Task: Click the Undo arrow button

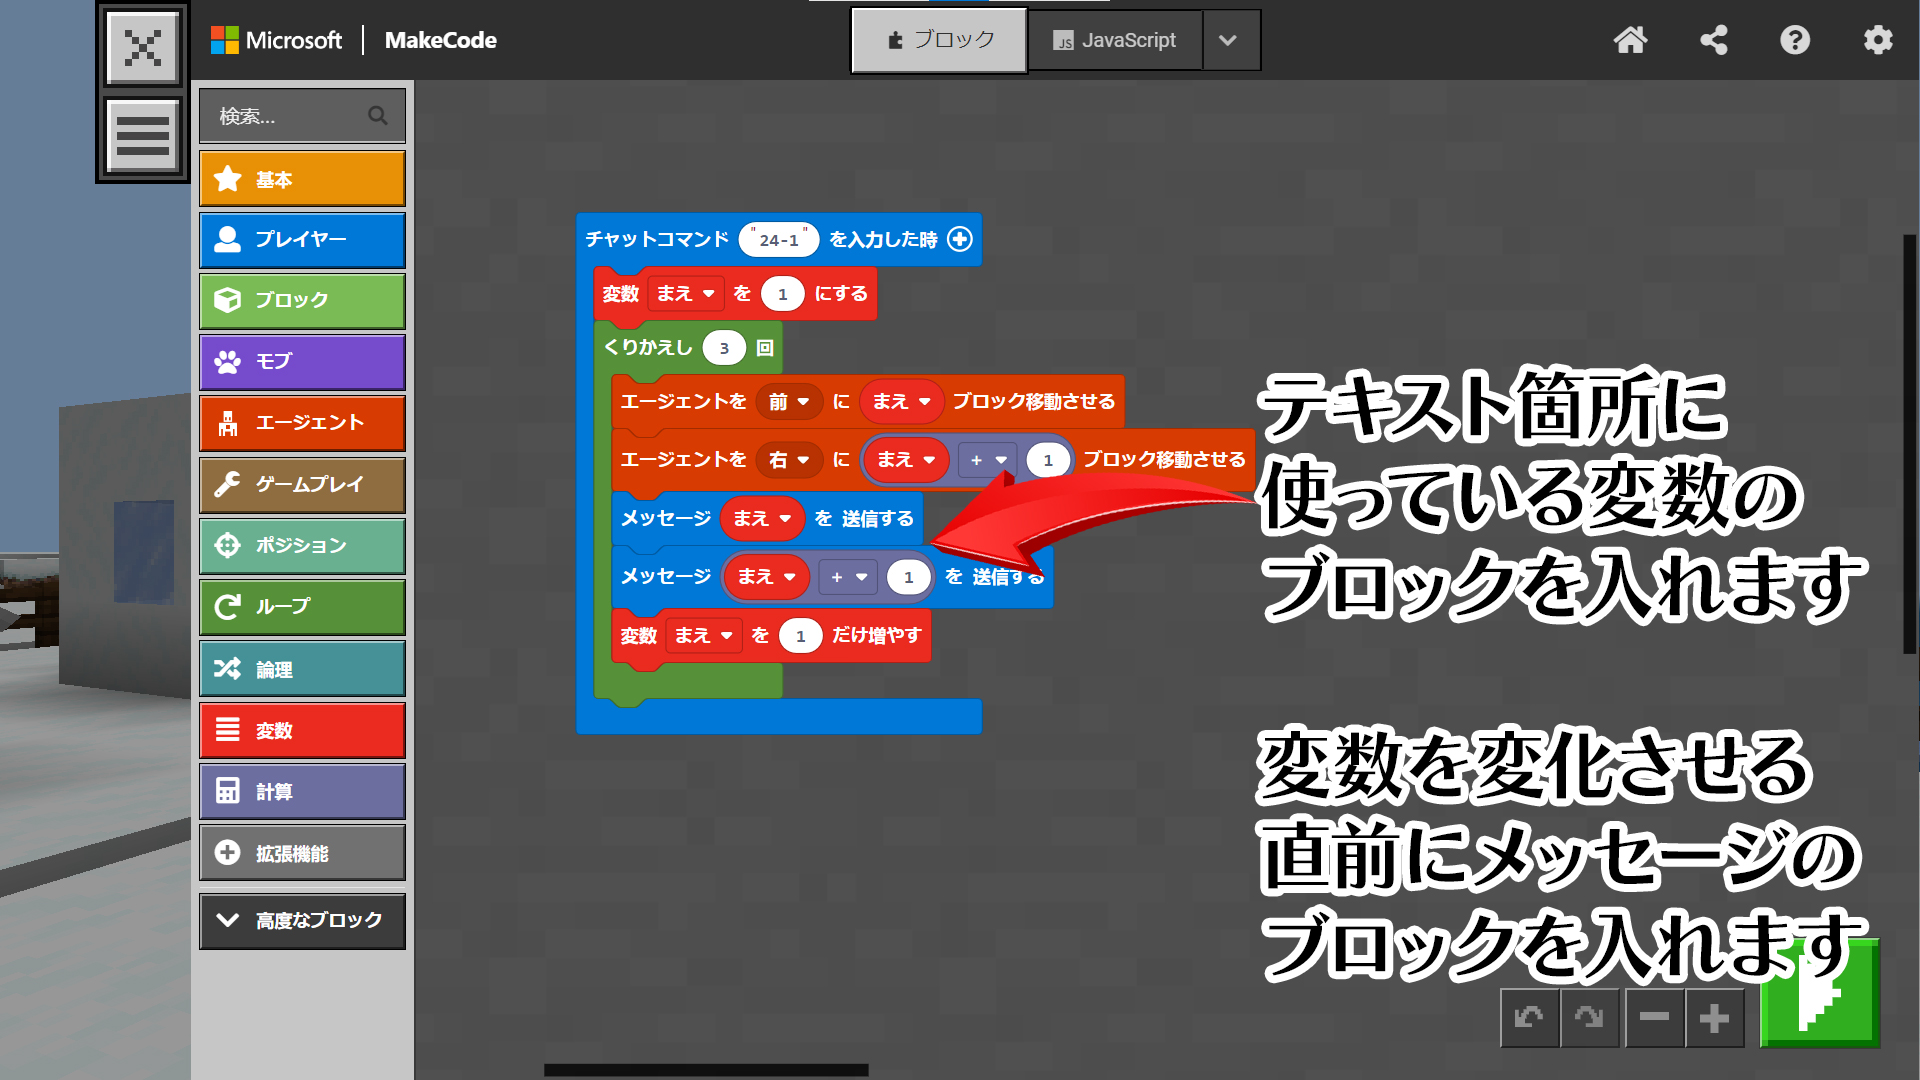Action: click(1529, 1018)
